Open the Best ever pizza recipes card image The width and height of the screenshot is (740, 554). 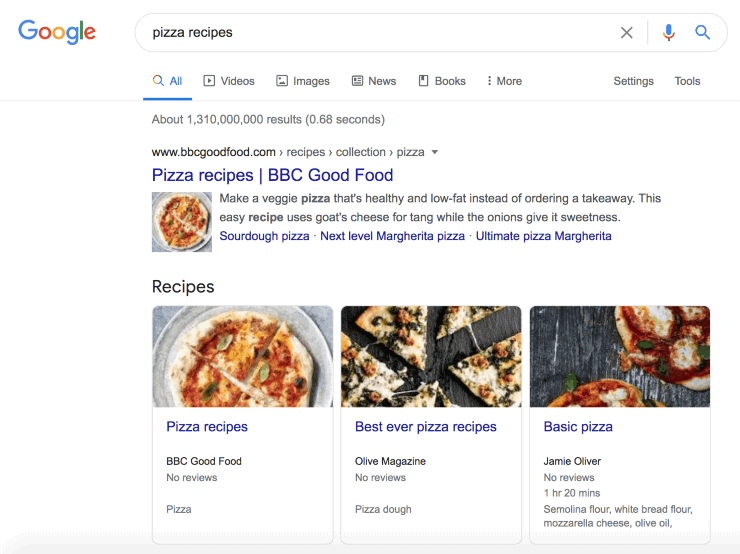coord(431,357)
